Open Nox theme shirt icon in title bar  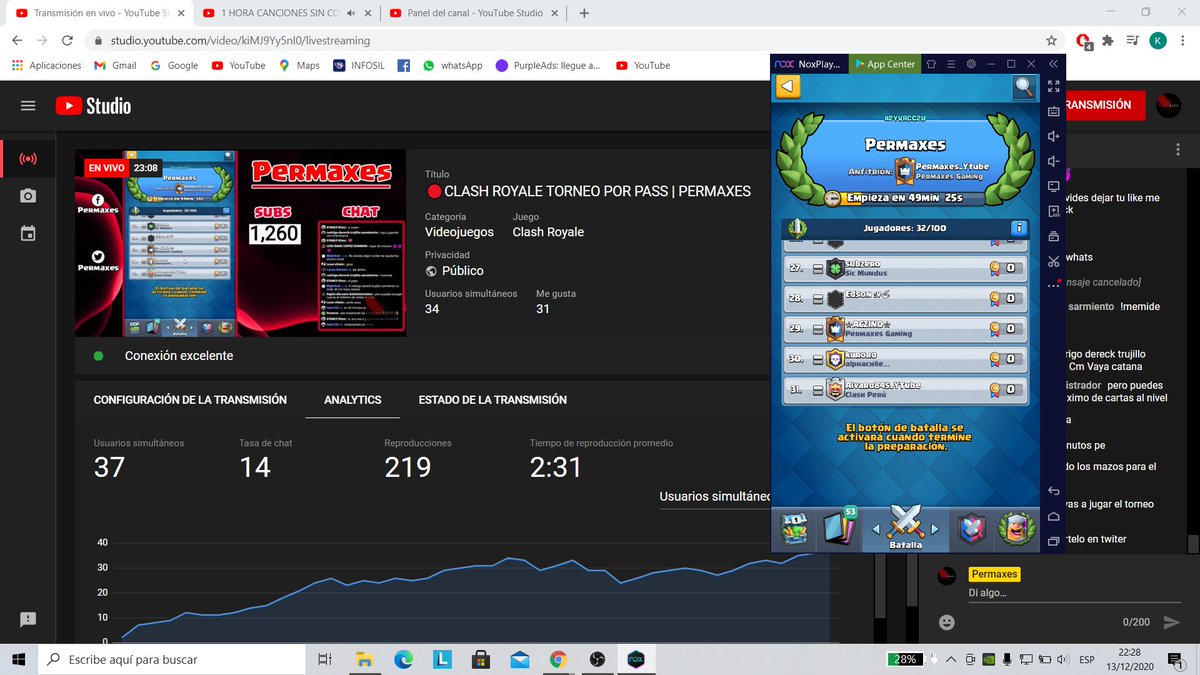pyautogui.click(x=930, y=64)
